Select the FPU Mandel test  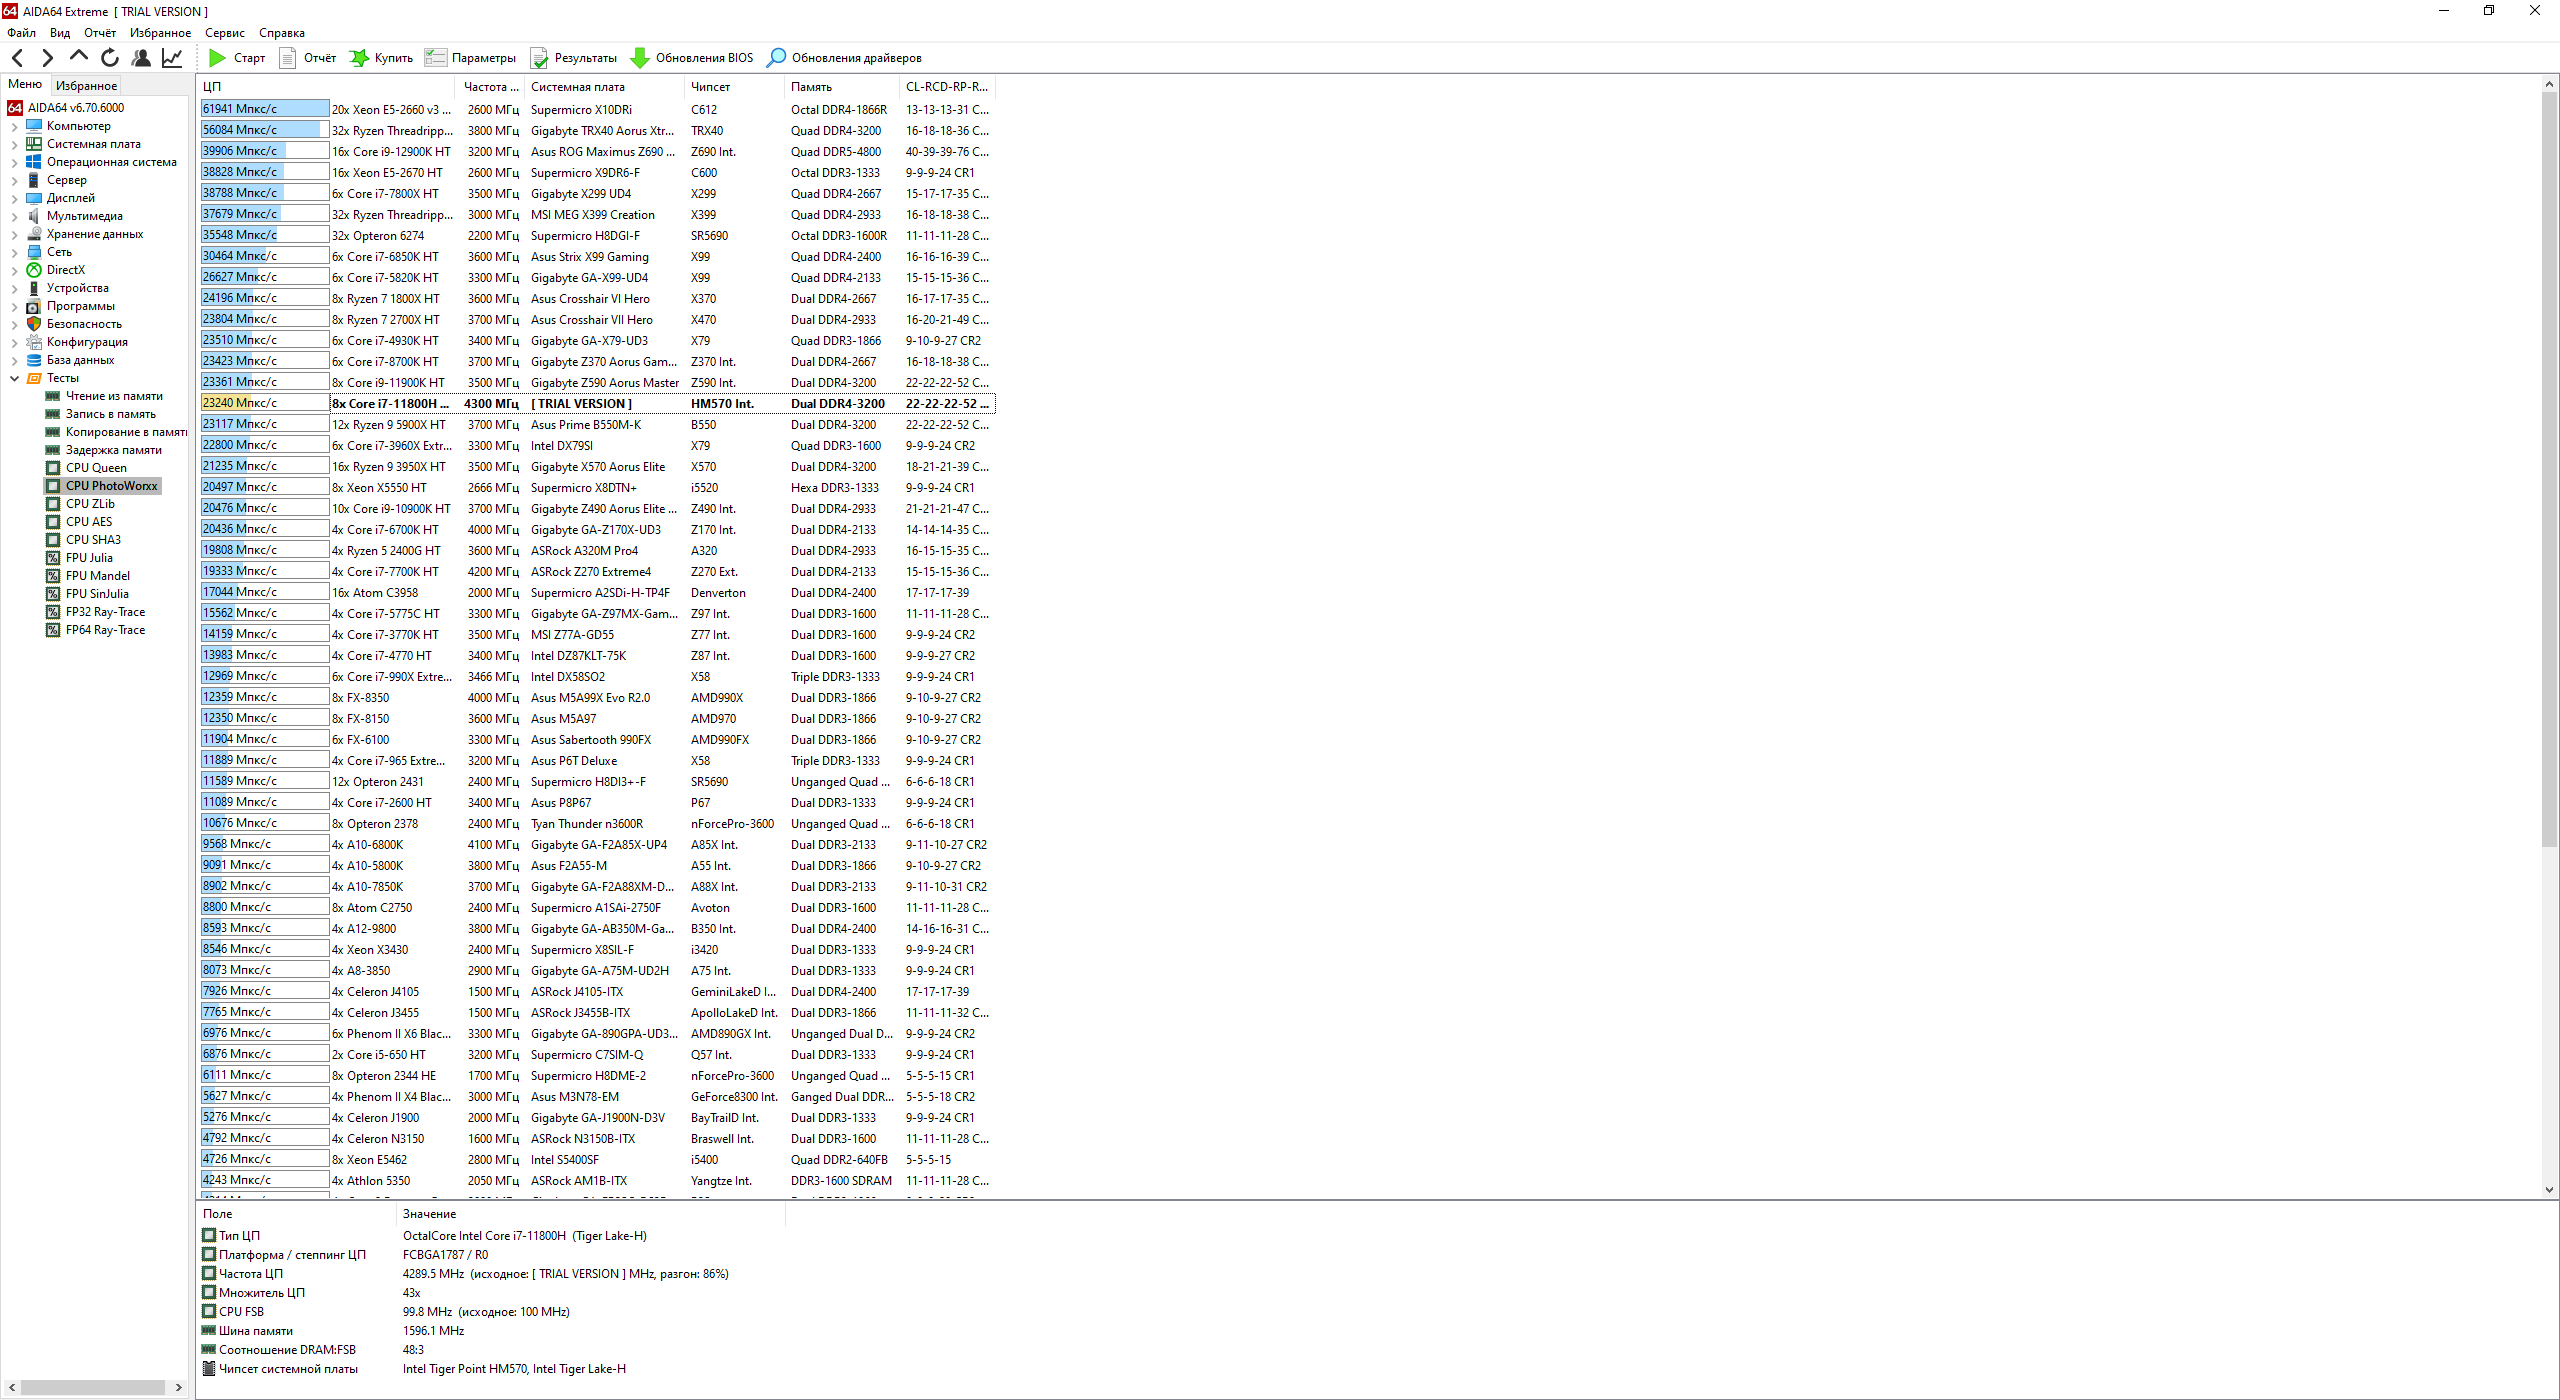97,576
